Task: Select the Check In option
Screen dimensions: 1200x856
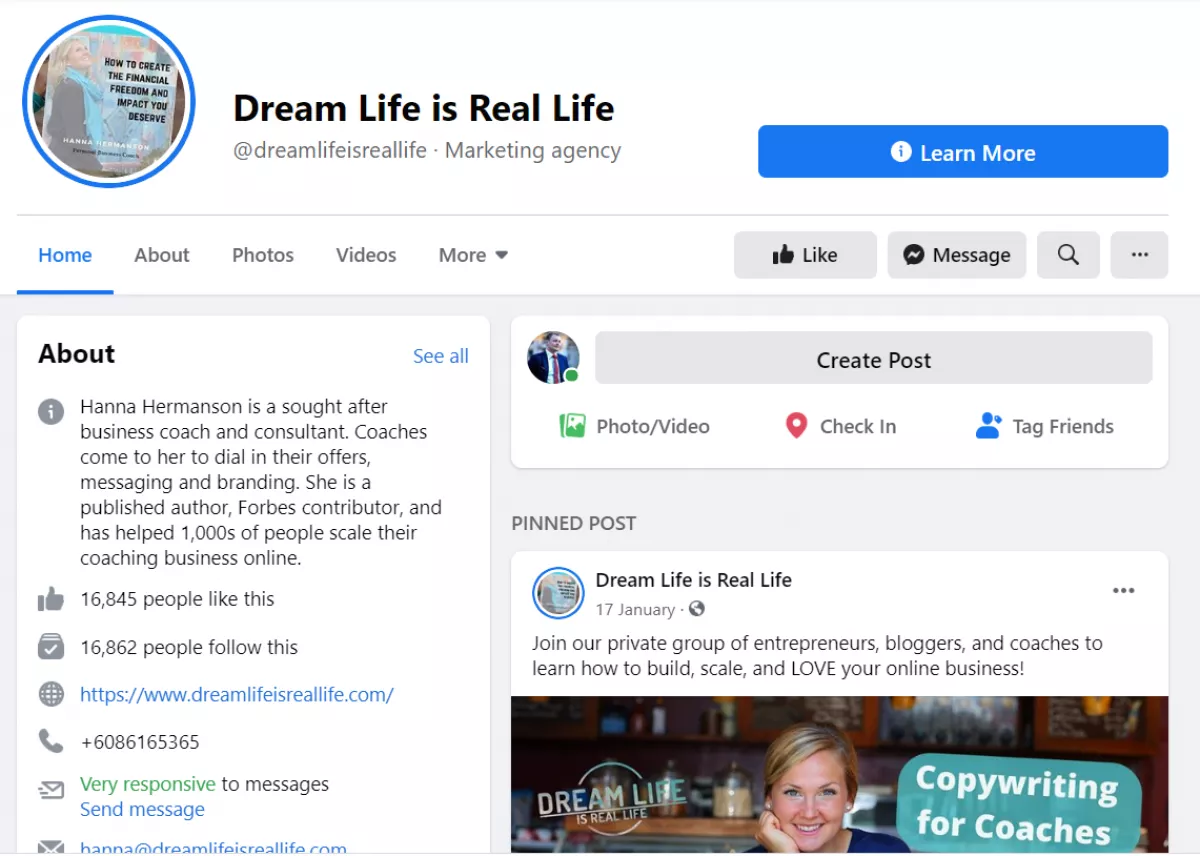Action: coord(840,426)
